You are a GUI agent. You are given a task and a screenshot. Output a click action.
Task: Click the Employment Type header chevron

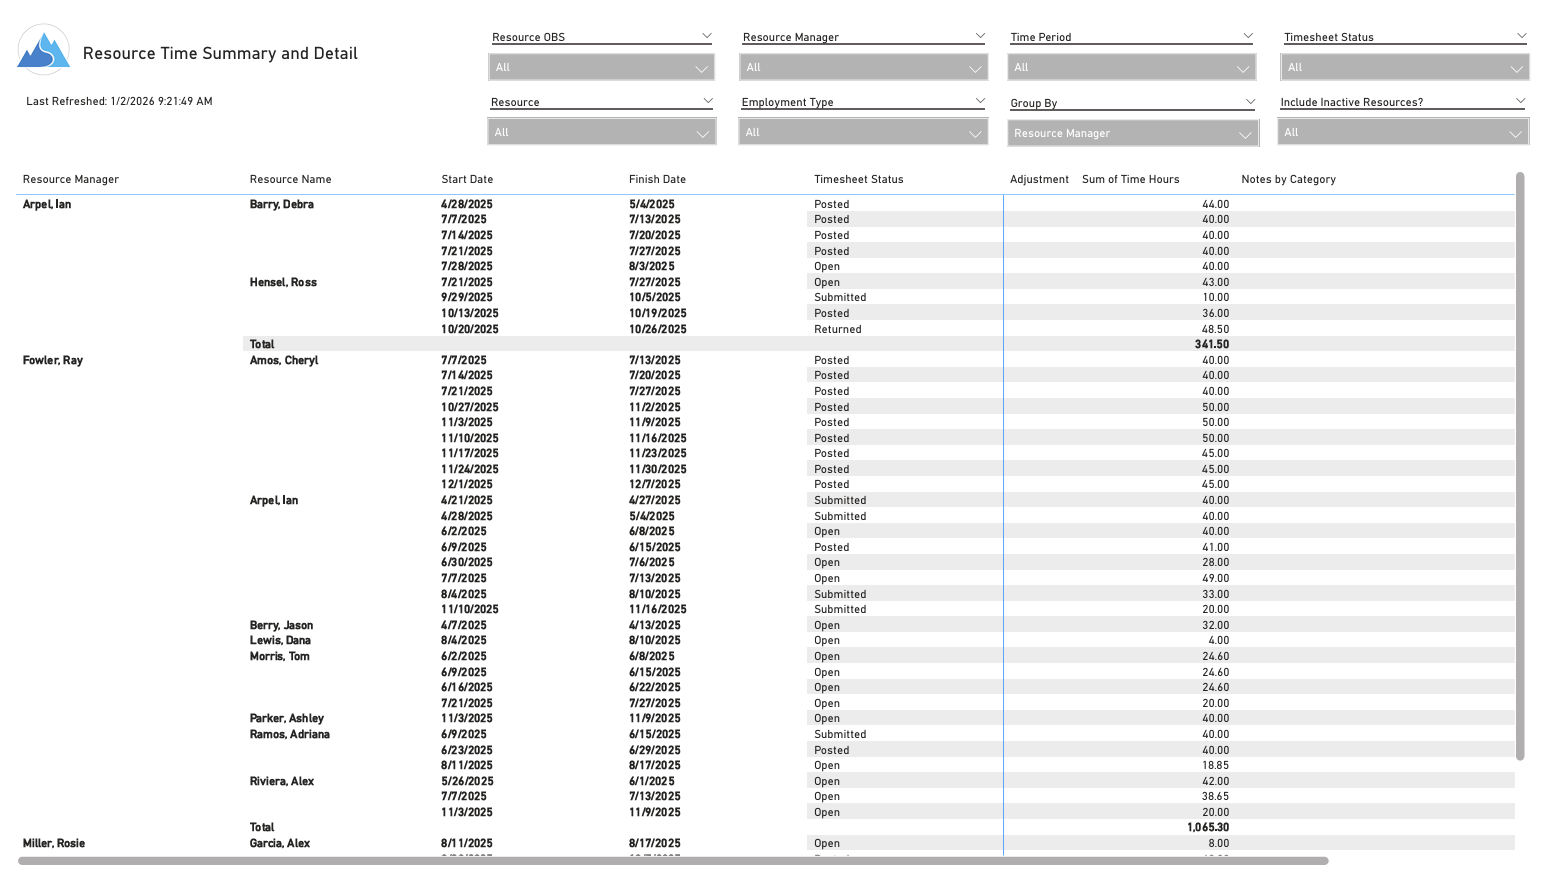980,101
